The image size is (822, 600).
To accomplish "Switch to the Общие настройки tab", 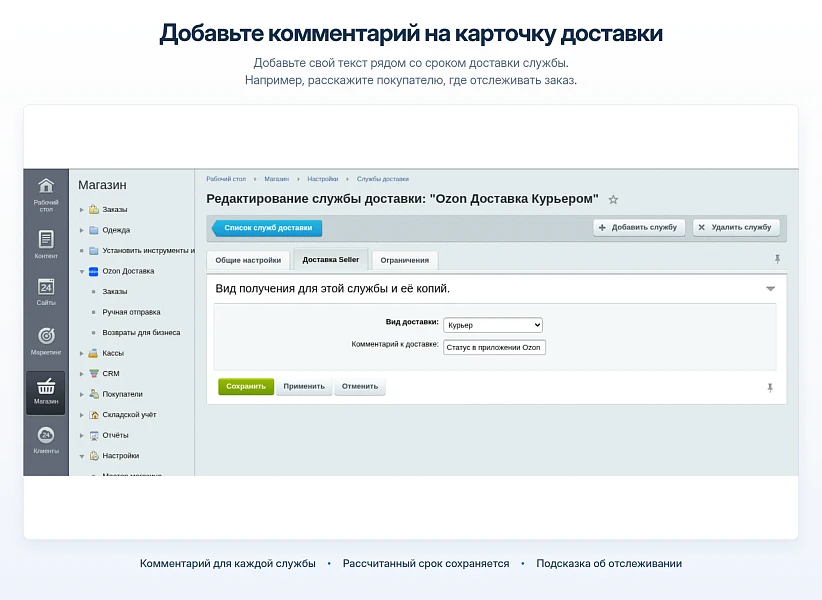I will (248, 260).
